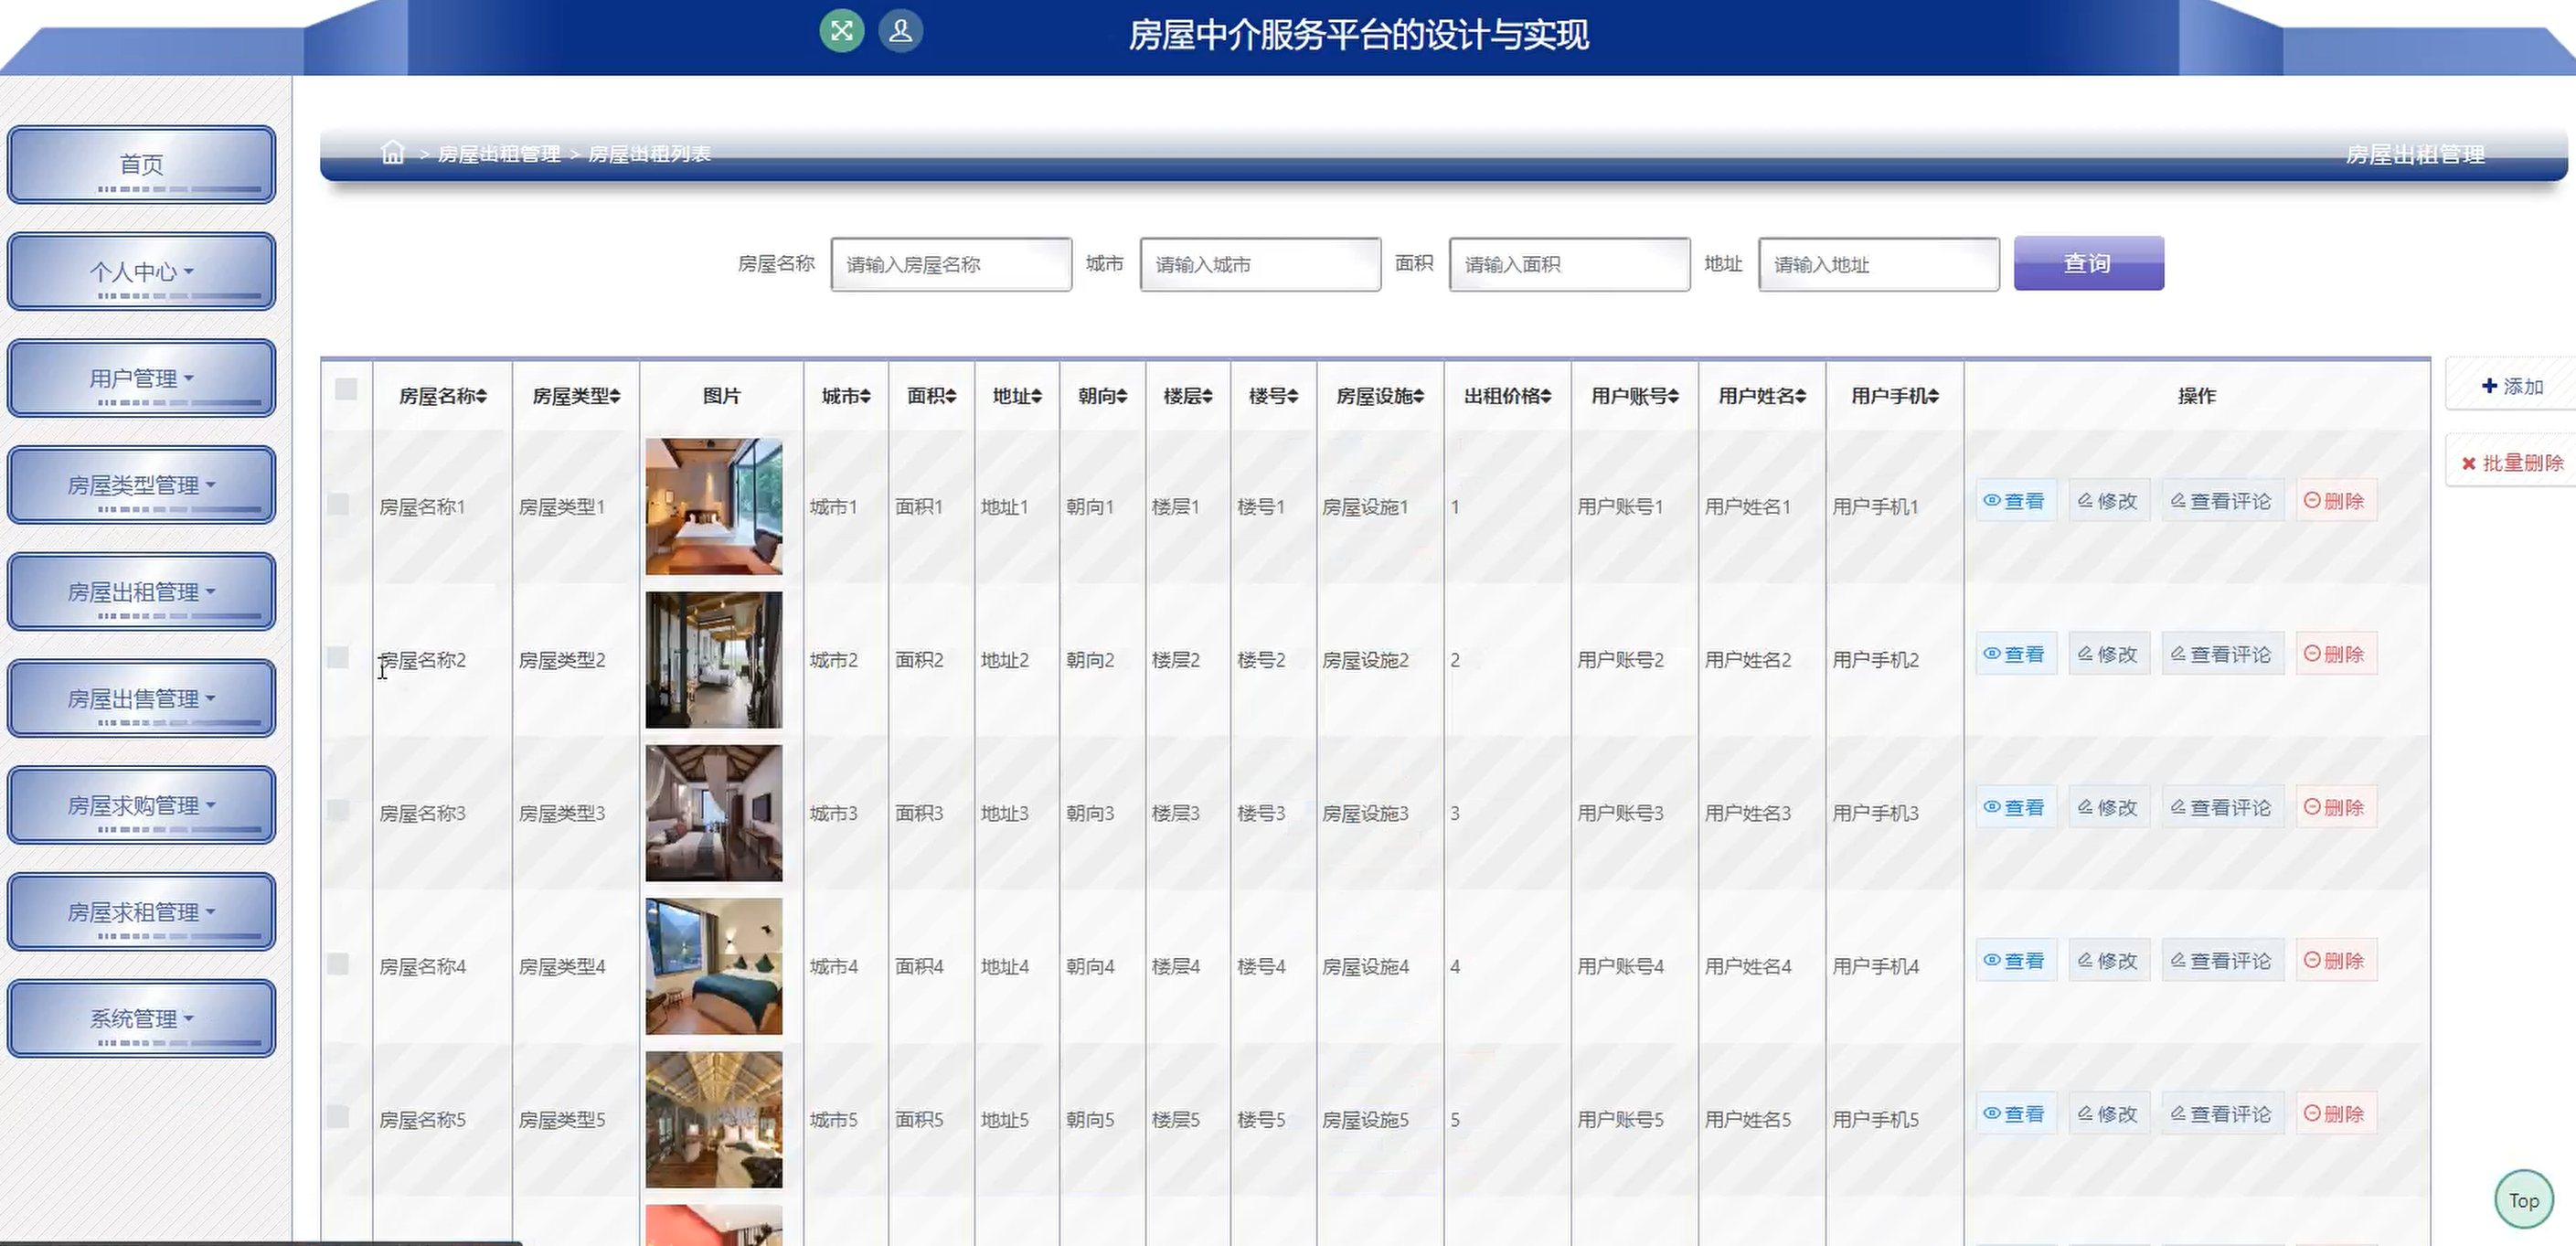Expand the 房屋出售管理 sidebar menu

141,698
